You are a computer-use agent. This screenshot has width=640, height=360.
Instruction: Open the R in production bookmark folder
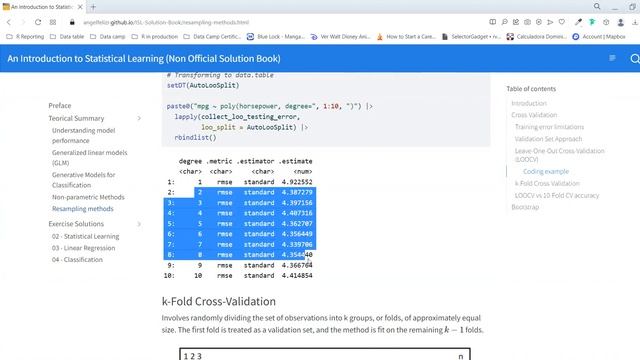point(155,37)
